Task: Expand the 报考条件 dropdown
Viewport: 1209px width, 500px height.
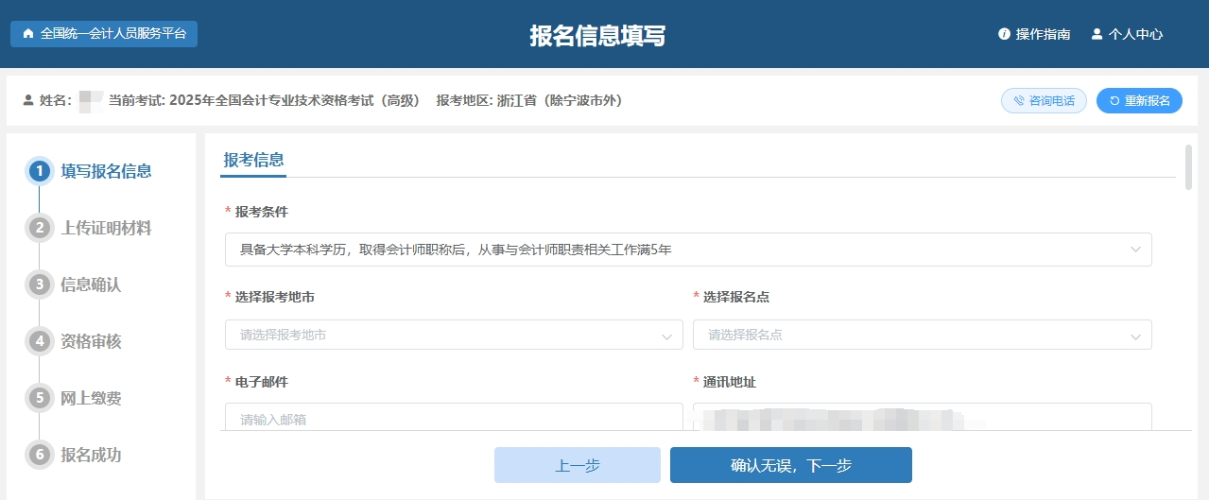Action: pos(688,249)
